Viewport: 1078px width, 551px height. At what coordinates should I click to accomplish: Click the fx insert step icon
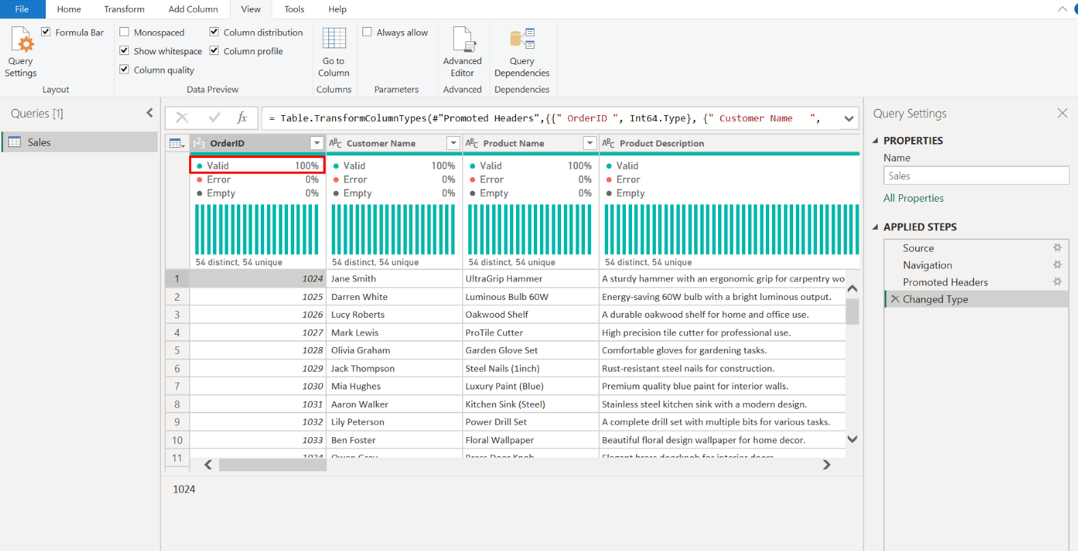click(x=241, y=118)
